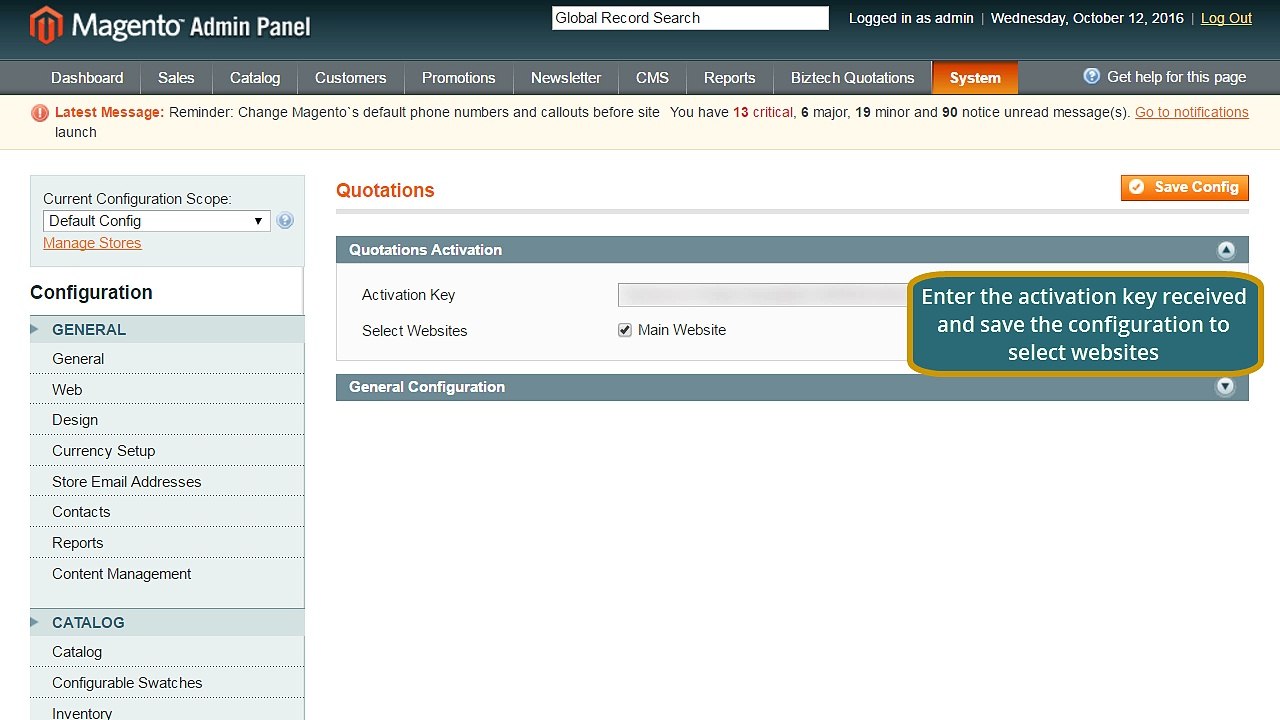Image resolution: width=1280 pixels, height=720 pixels.
Task: Open the Customers menu
Action: (x=350, y=78)
